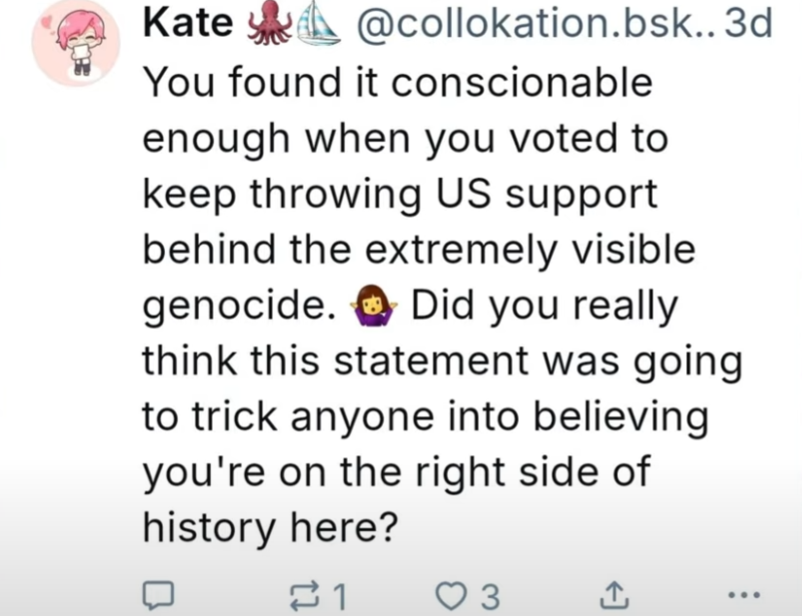The width and height of the screenshot is (802, 616).
Task: Click the sailboat emoji beside Kate's name
Action: point(318,26)
